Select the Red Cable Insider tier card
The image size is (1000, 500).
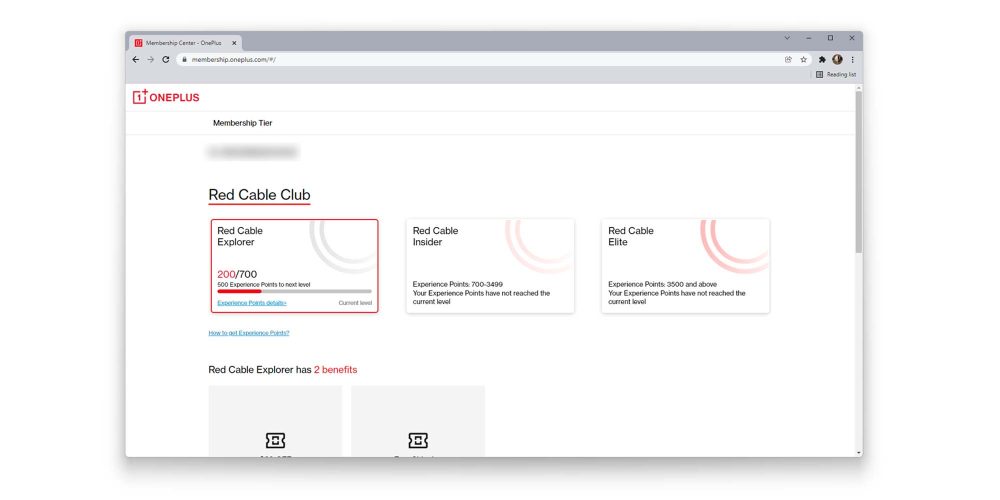pos(490,266)
